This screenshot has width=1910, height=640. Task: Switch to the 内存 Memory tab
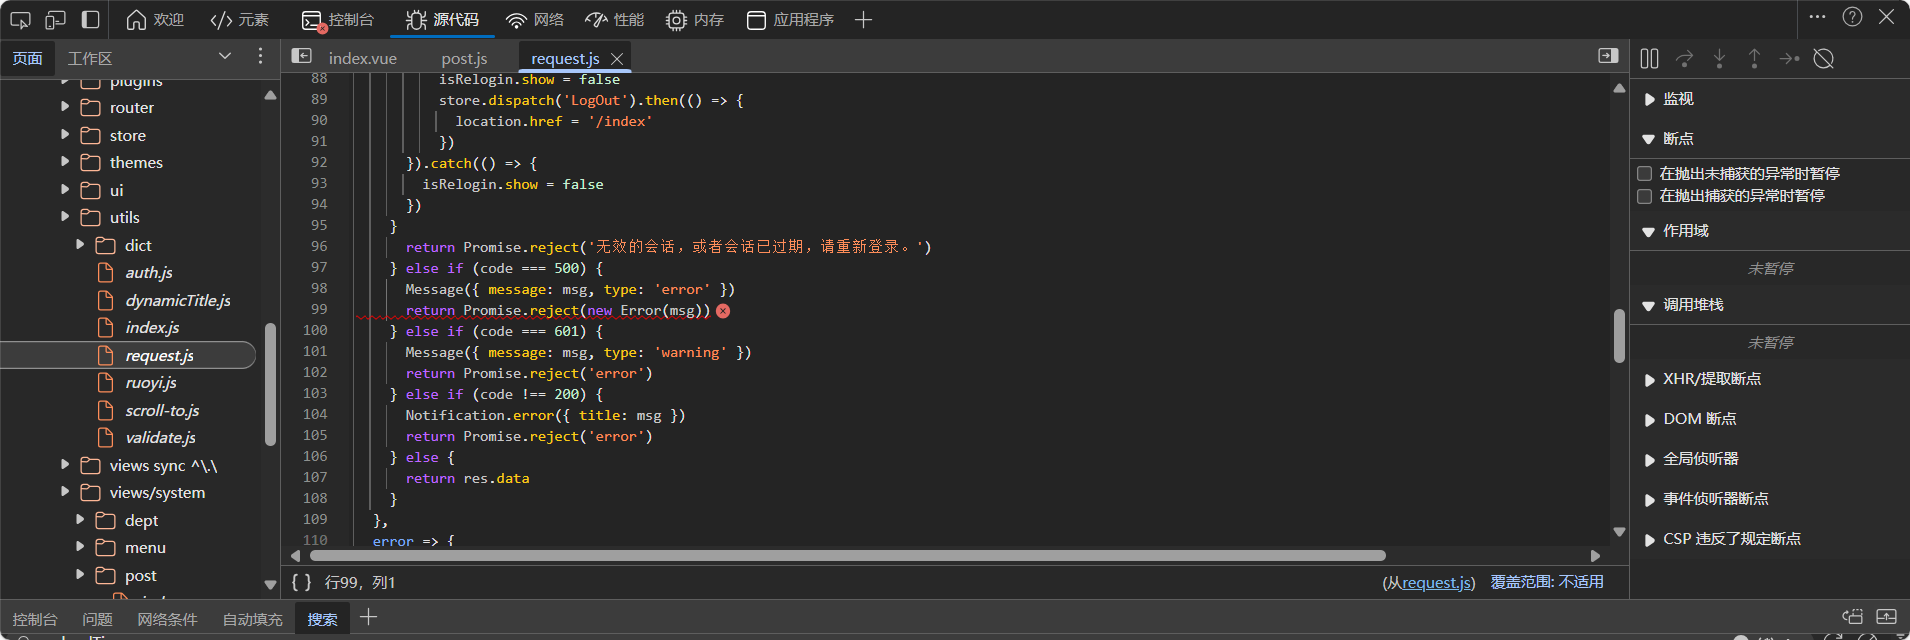[694, 19]
